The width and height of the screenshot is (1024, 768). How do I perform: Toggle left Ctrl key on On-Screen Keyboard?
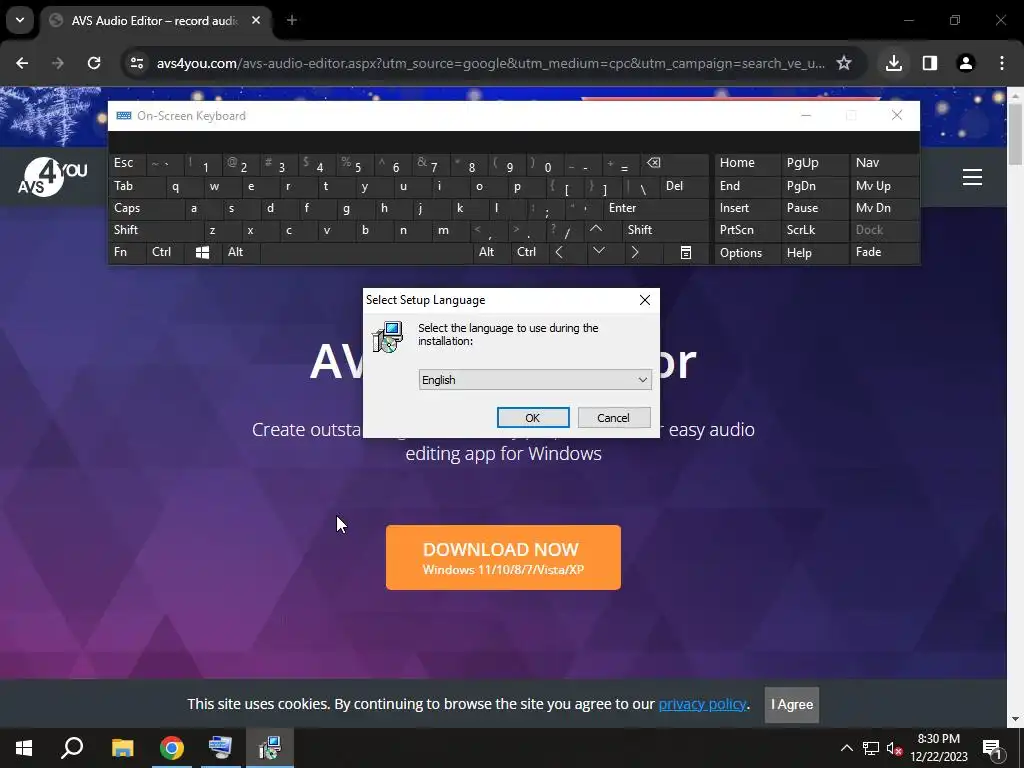coord(165,252)
